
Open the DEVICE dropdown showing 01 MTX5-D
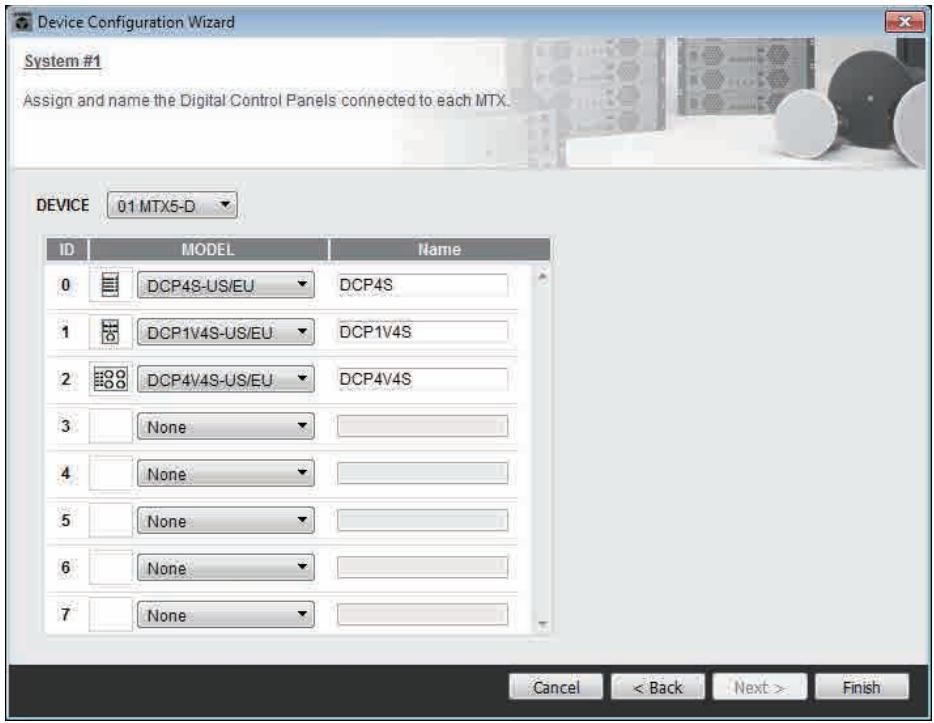[x=172, y=206]
